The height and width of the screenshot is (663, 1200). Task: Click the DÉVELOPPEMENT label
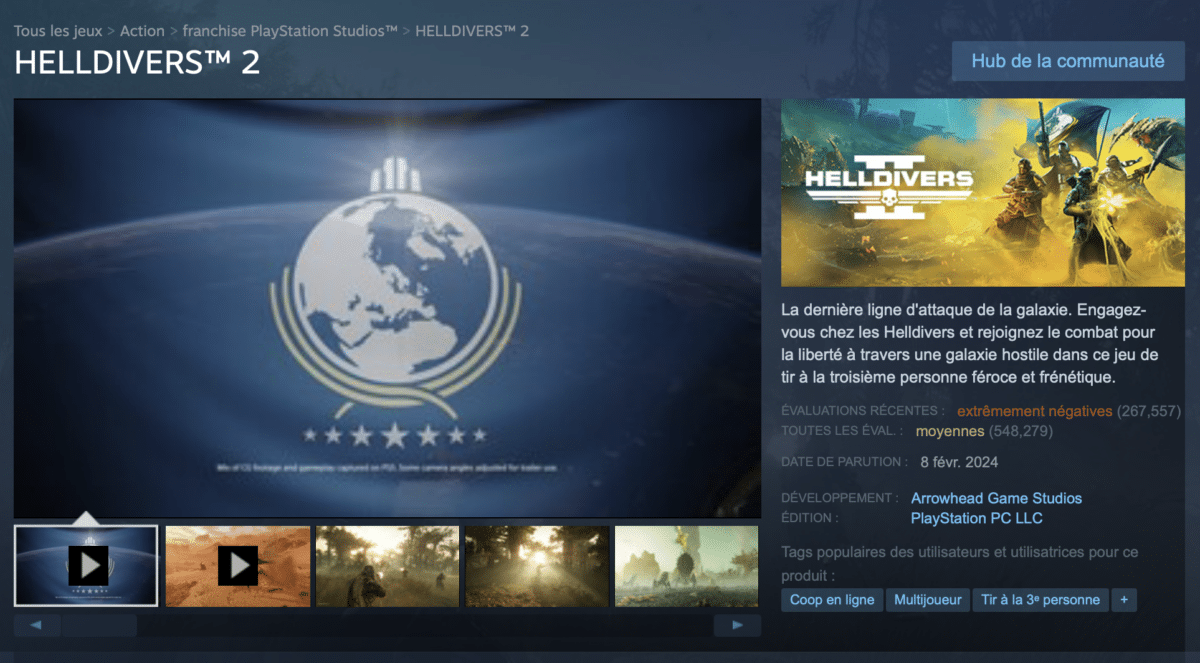point(840,498)
